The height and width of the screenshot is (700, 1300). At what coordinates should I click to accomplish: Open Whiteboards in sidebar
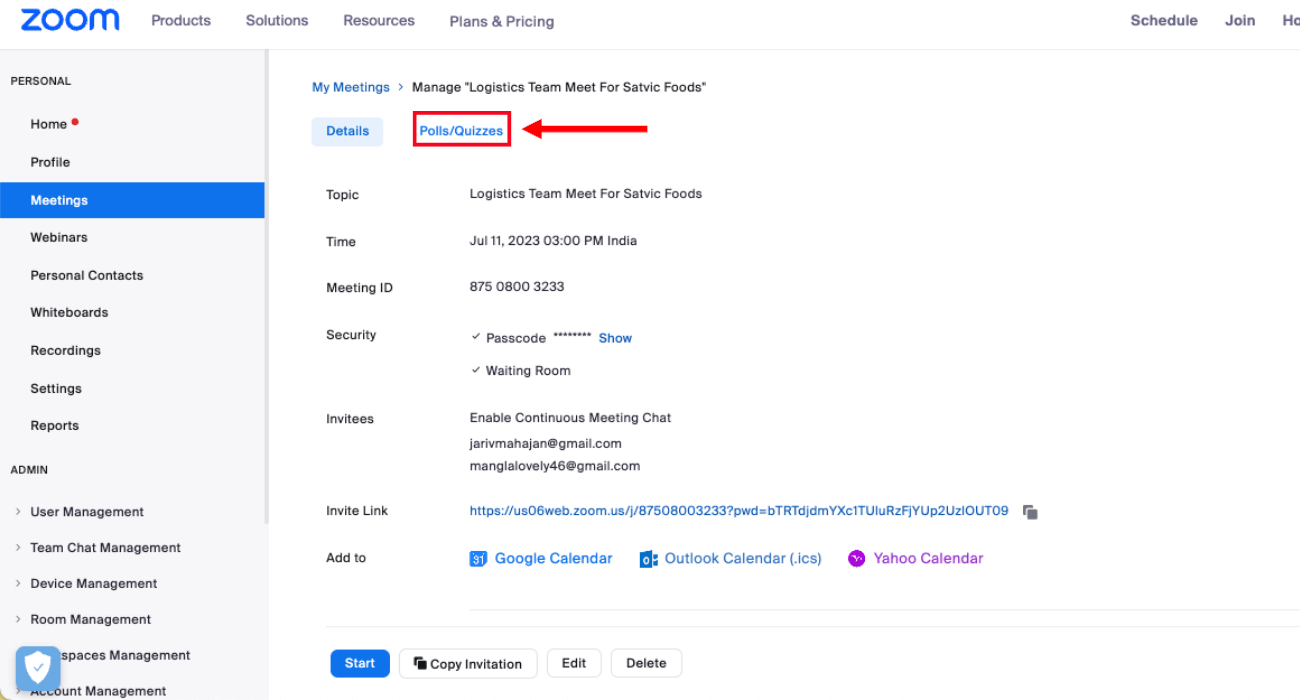pos(69,312)
